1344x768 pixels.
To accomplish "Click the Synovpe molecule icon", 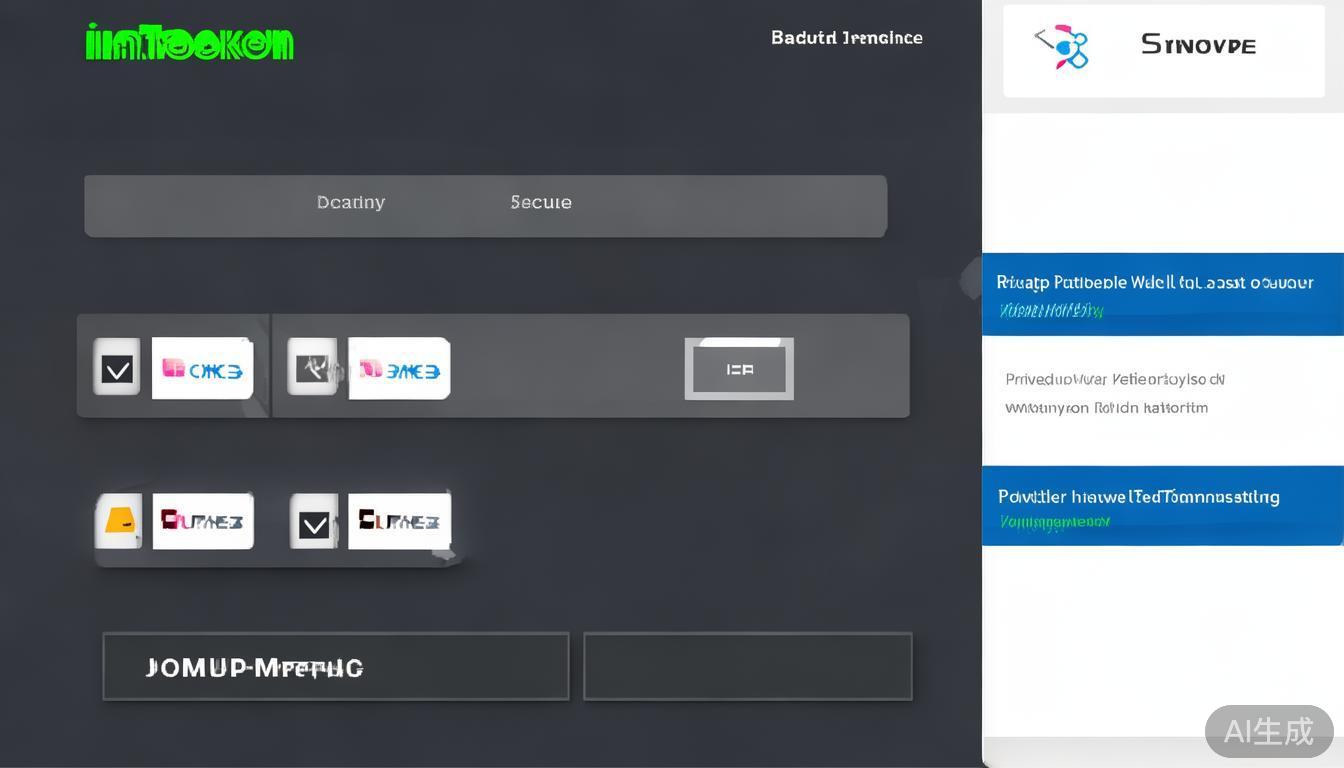I will (x=1062, y=47).
